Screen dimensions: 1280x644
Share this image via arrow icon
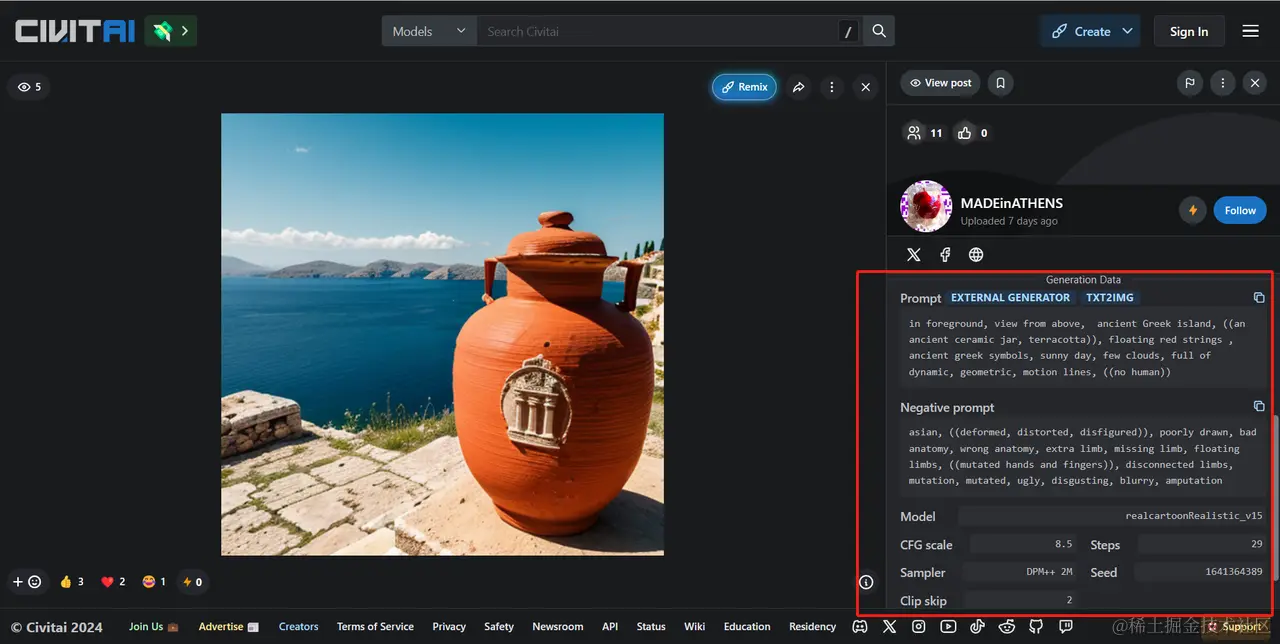coord(799,87)
